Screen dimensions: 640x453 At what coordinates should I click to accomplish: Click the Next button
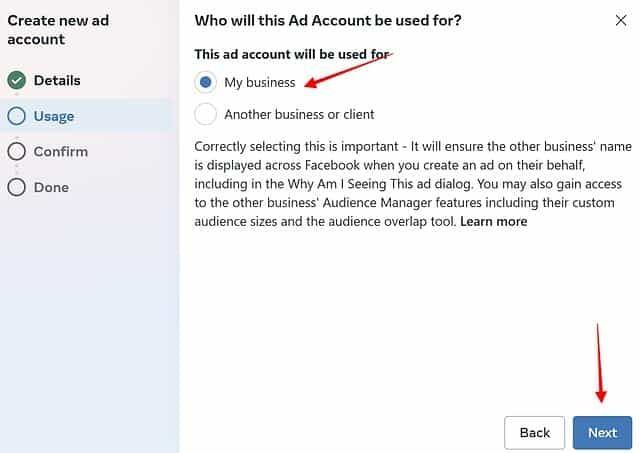[602, 433]
